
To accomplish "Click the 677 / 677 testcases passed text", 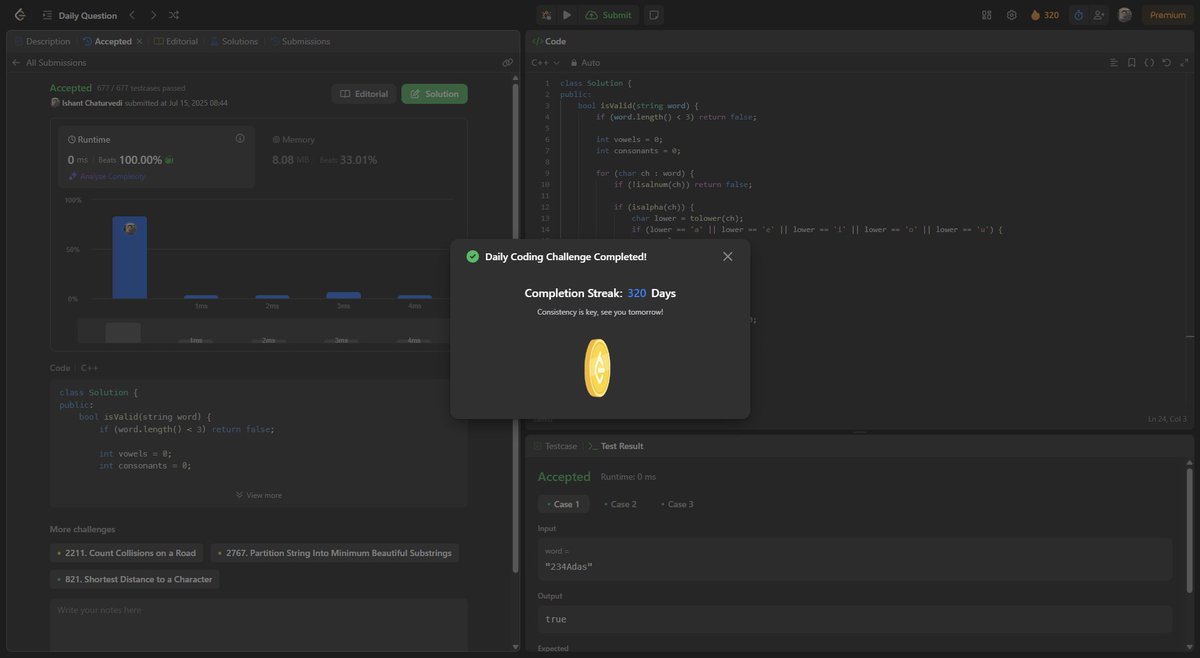I will [141, 89].
